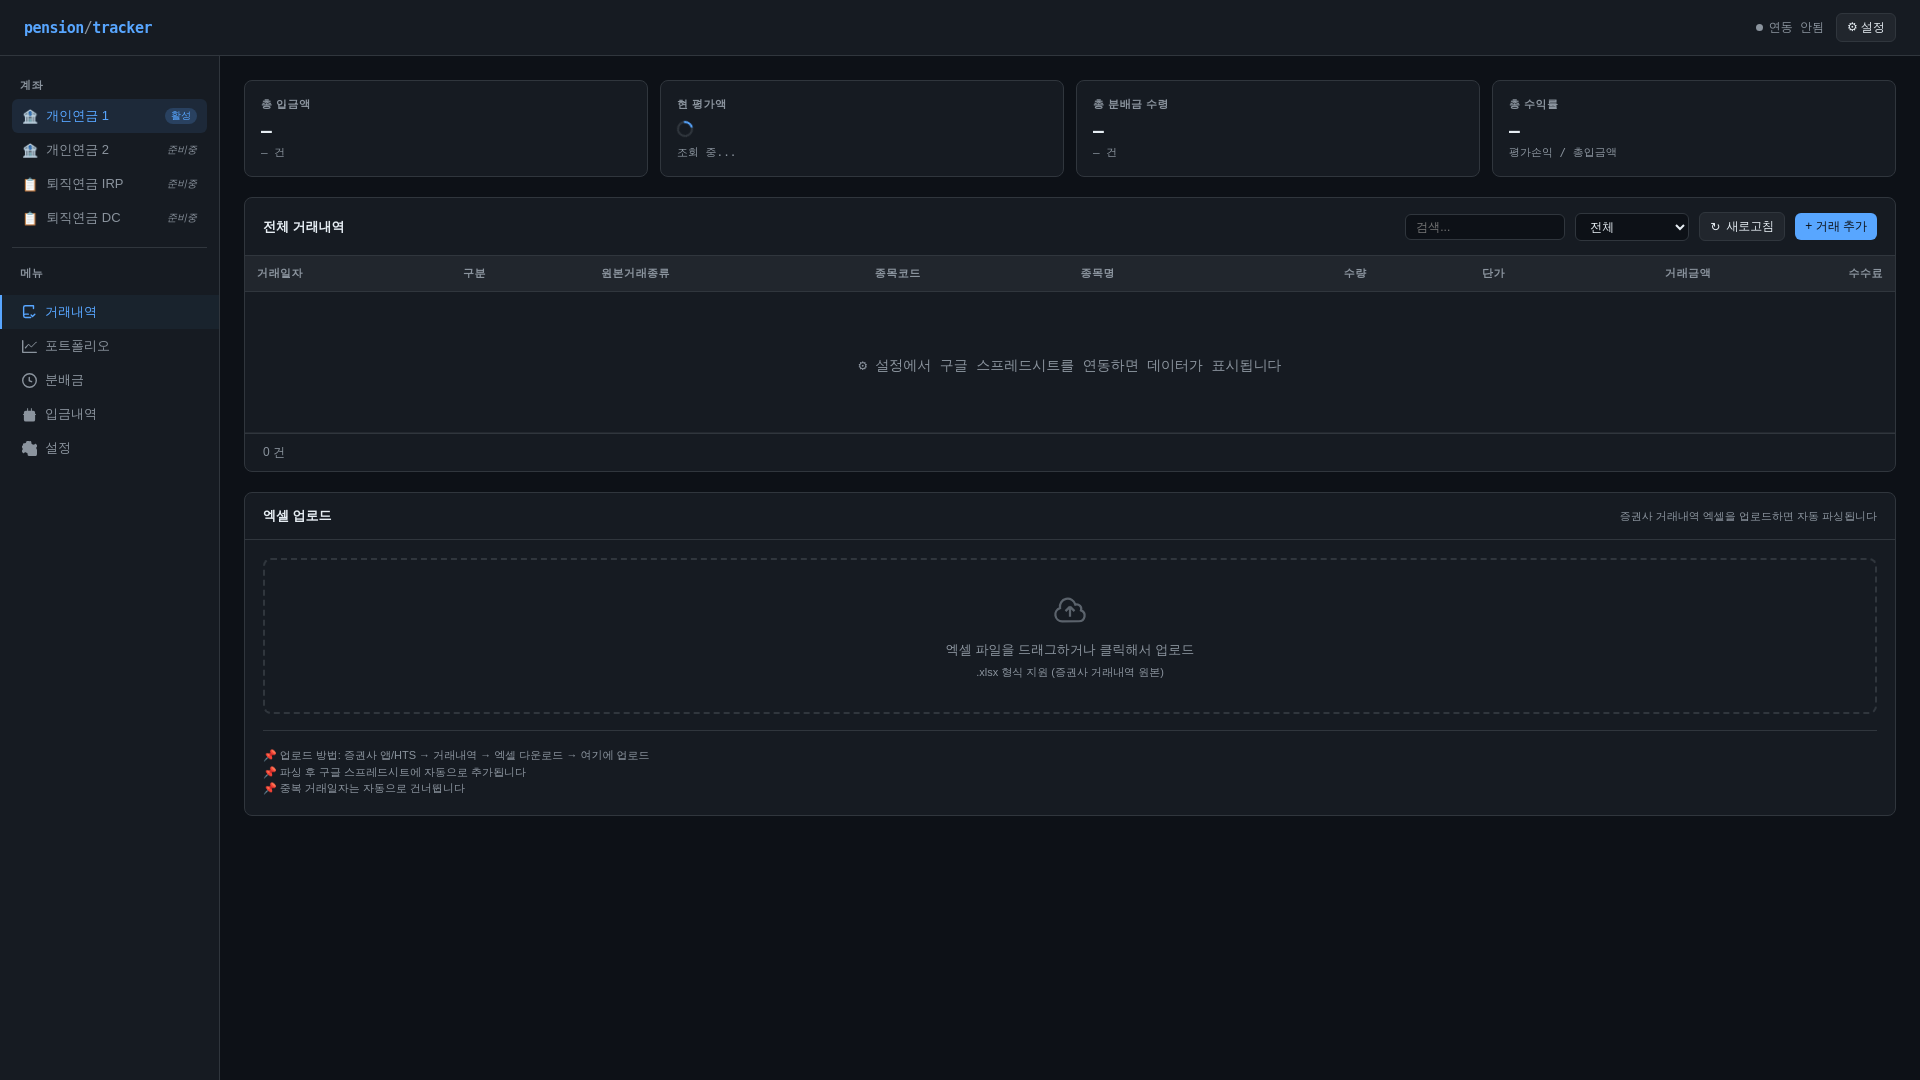Click the 거래 추가 button
This screenshot has height=1080, width=1920.
[1835, 227]
